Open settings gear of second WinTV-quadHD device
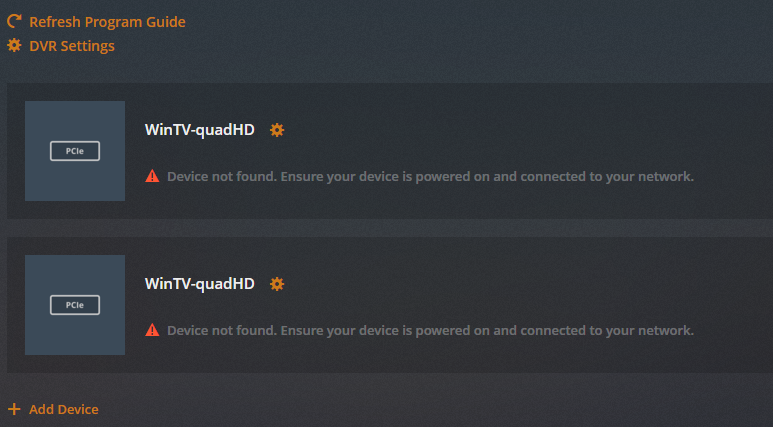 point(277,284)
